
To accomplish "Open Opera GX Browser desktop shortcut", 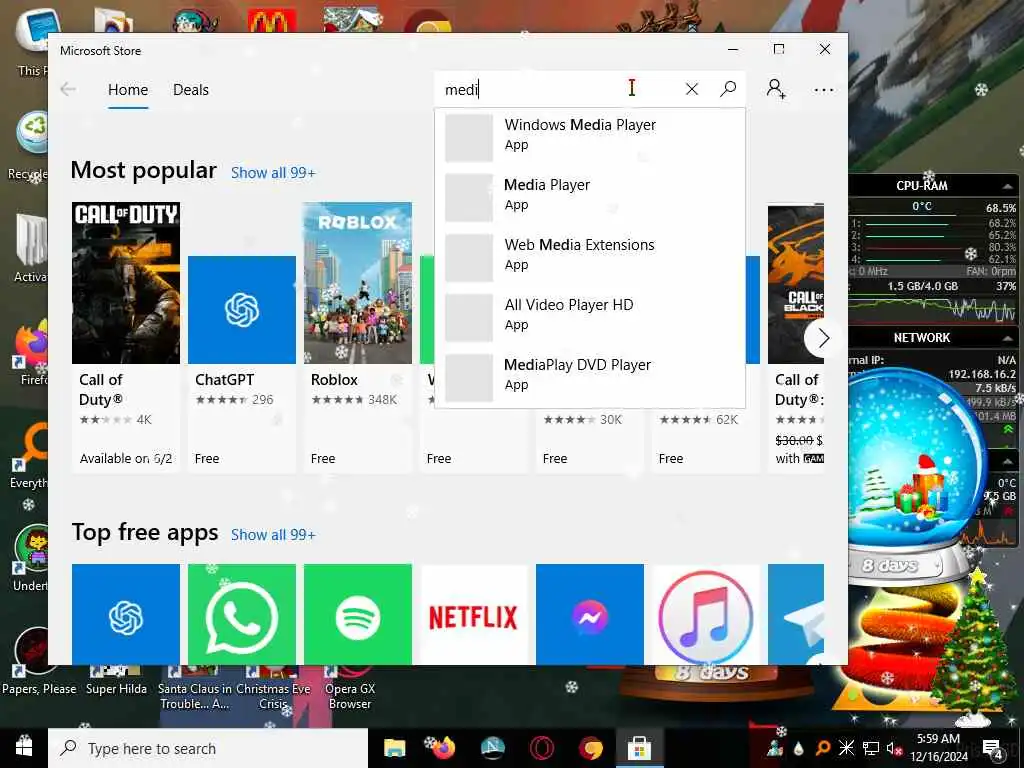I will [350, 688].
